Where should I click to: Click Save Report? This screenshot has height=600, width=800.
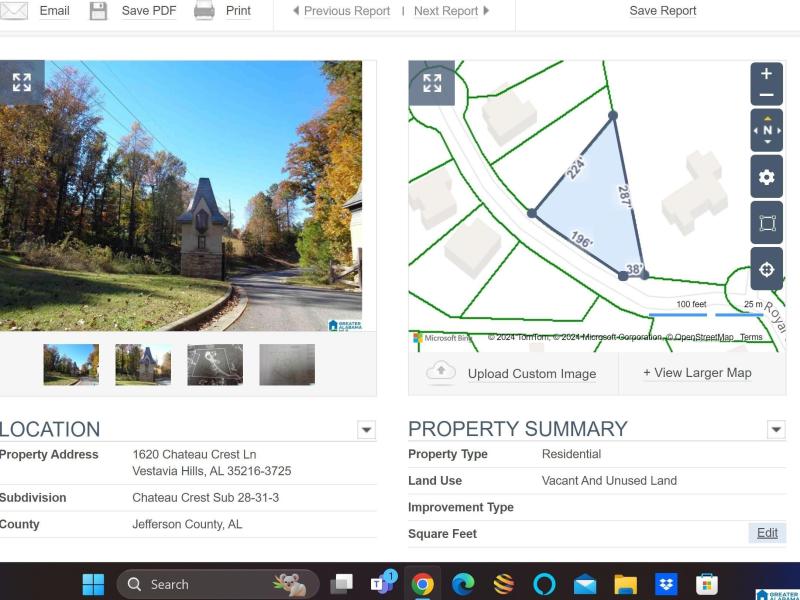coord(662,11)
